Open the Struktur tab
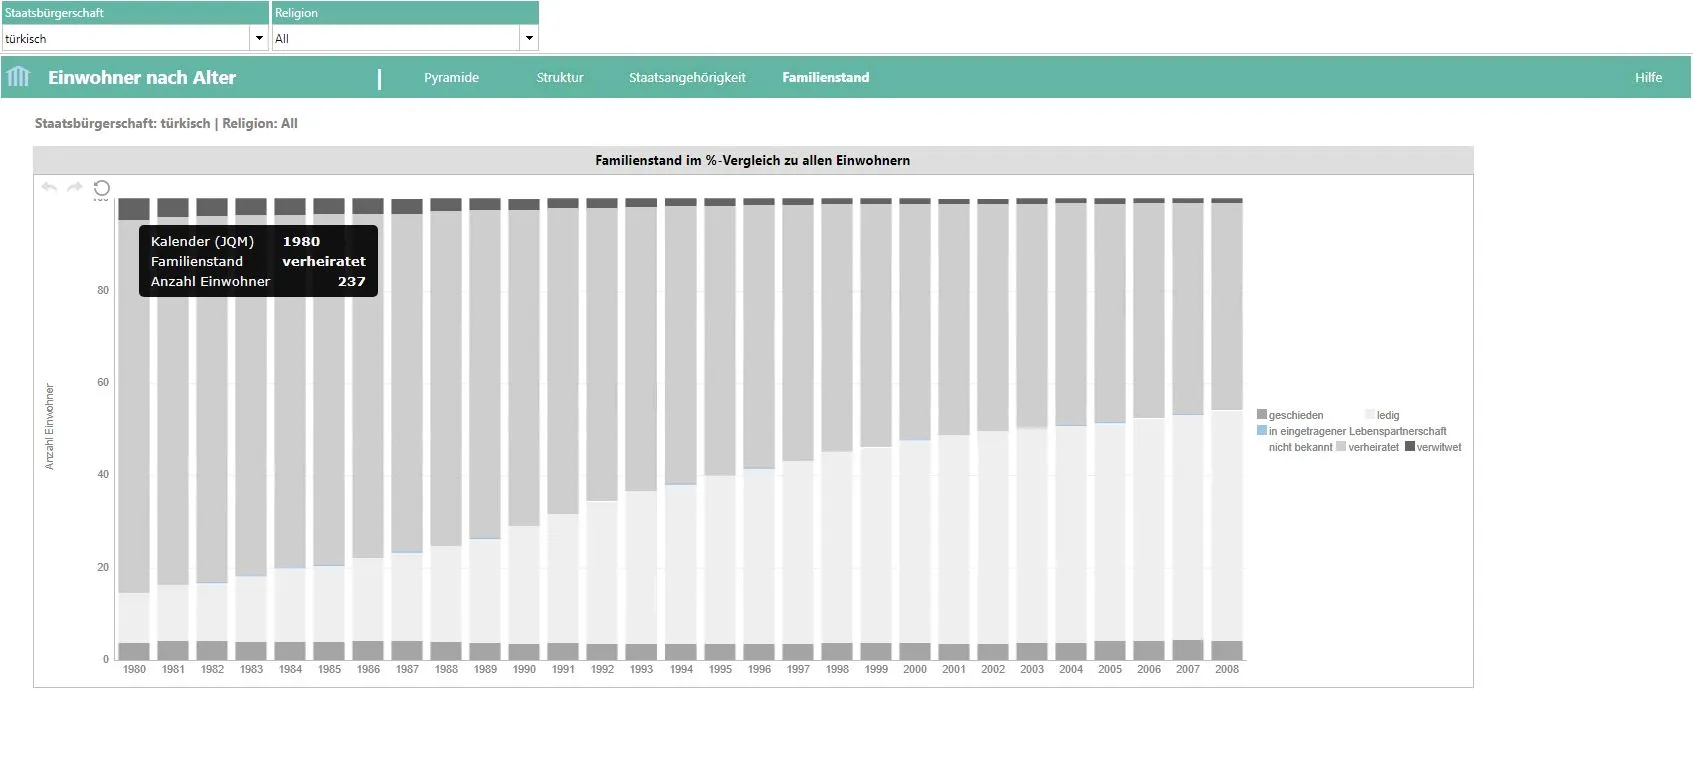The image size is (1693, 761). click(x=560, y=78)
